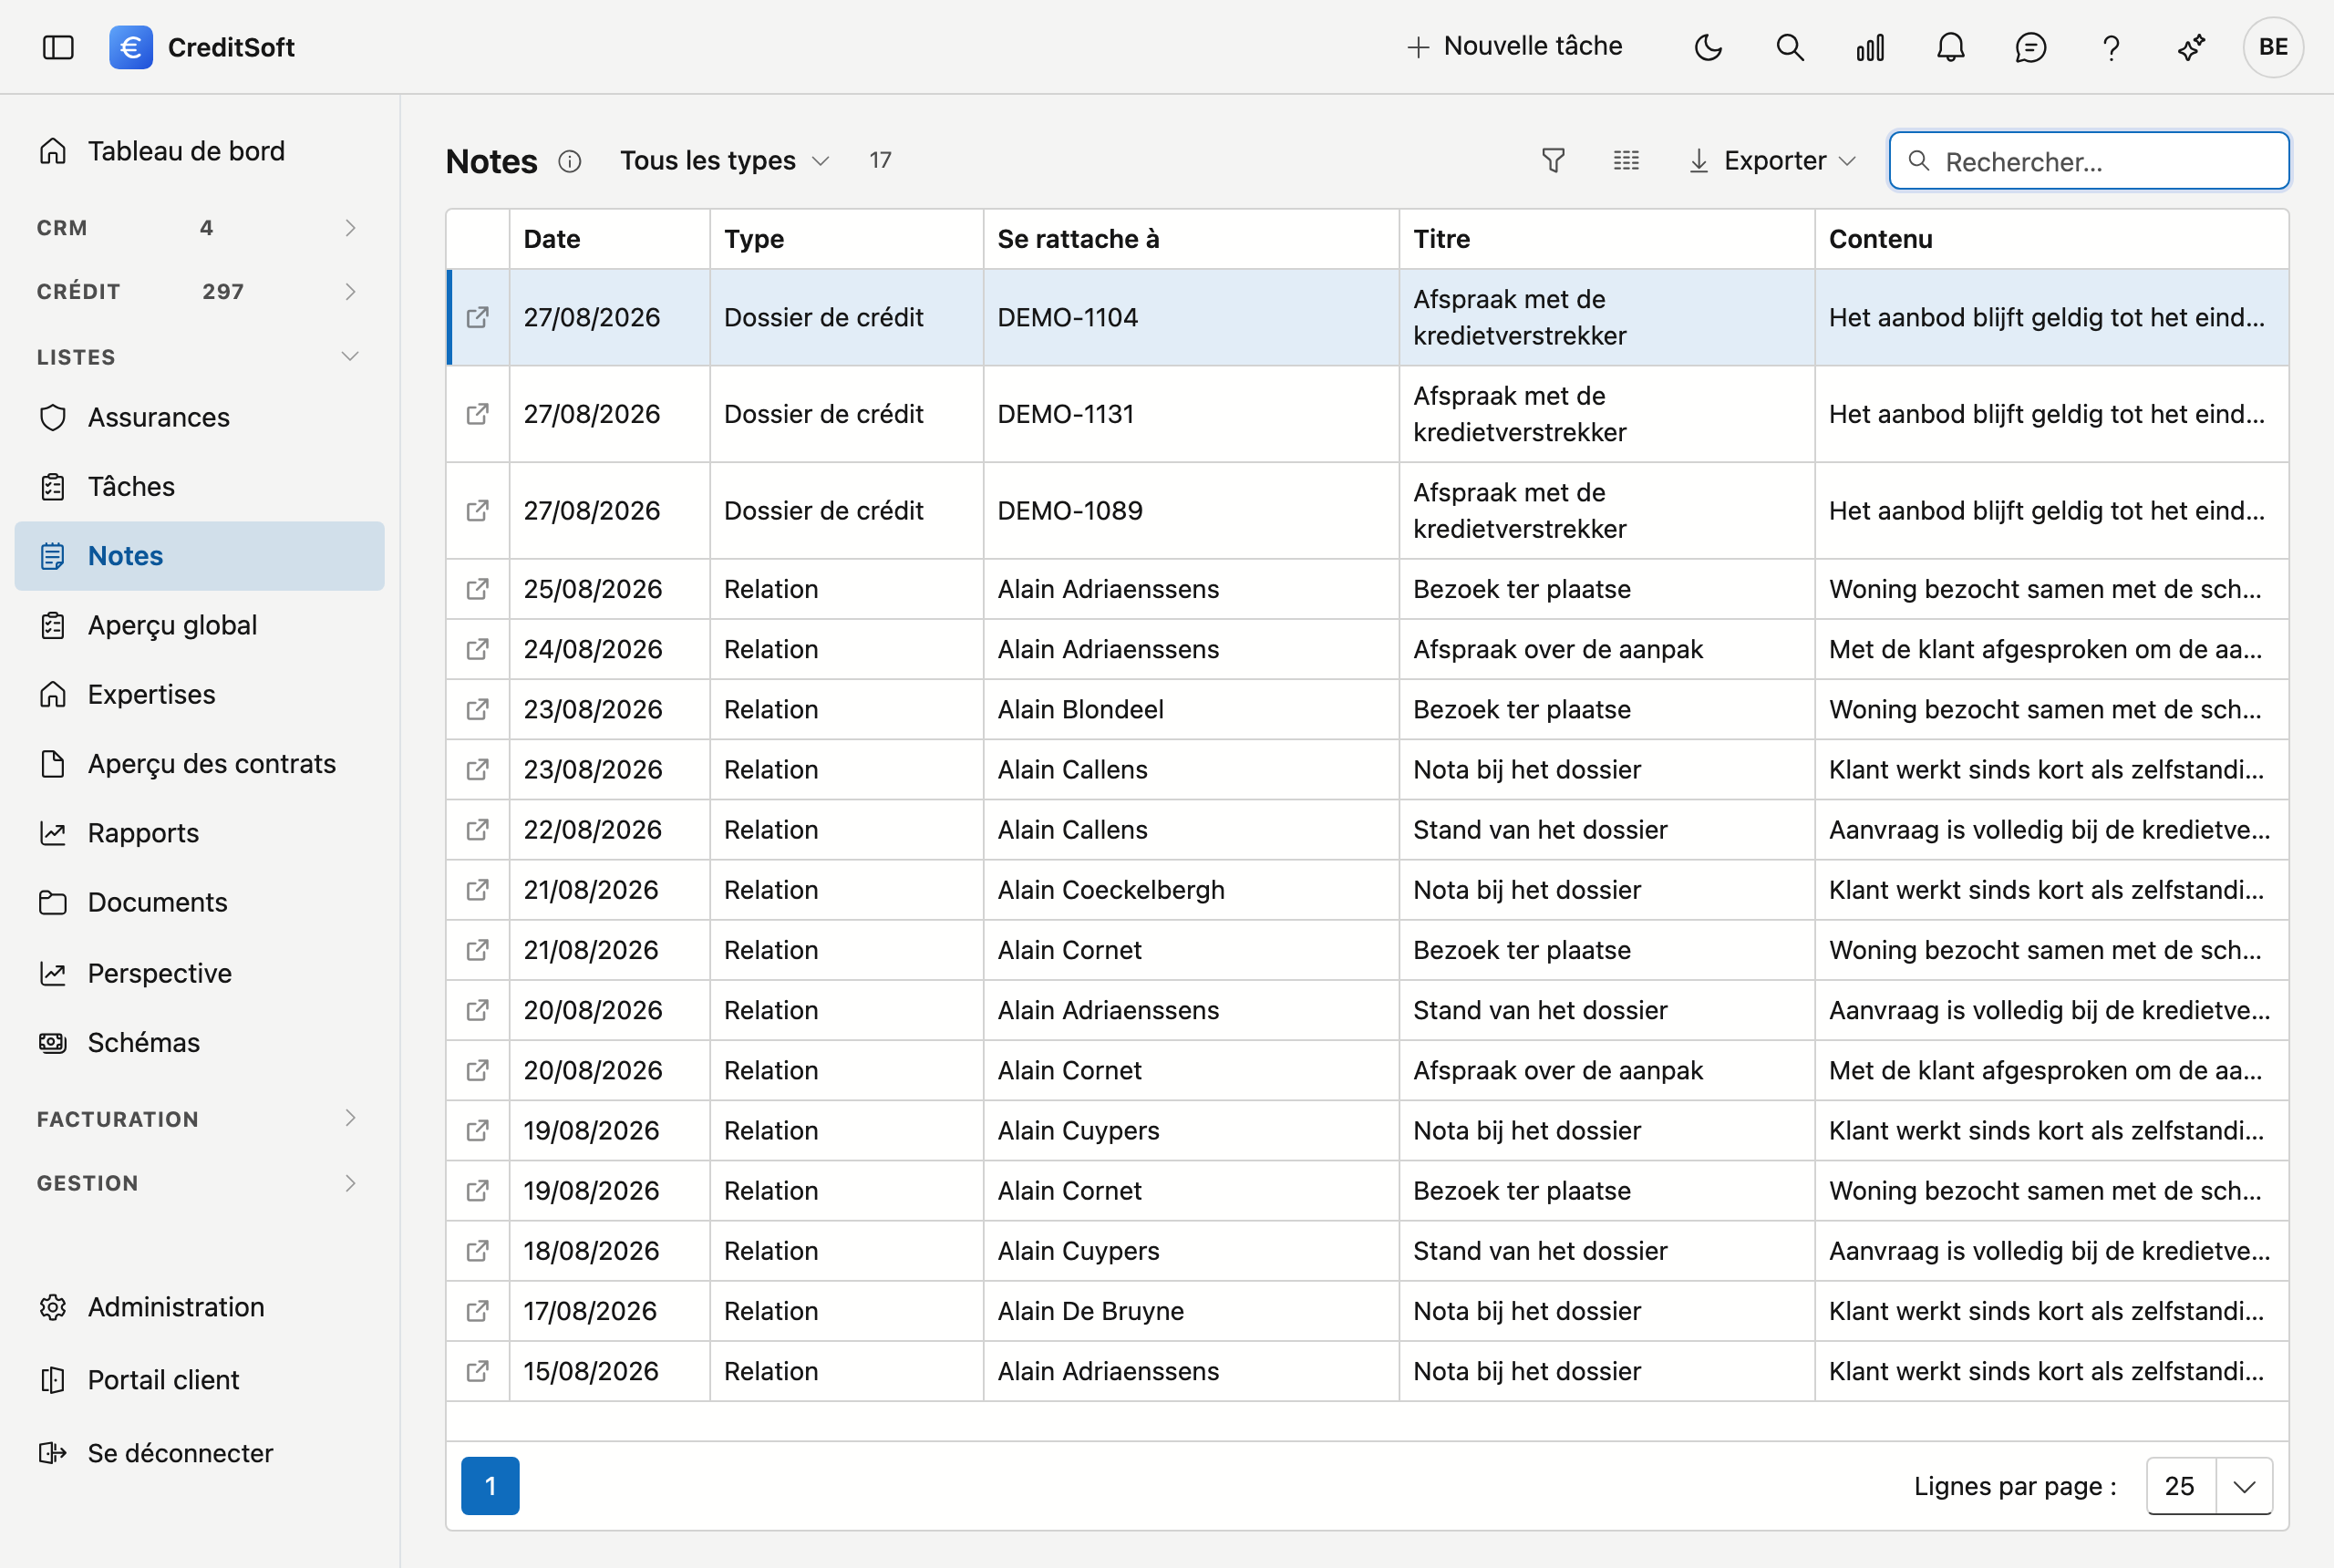Toggle the sidebar panel icon
The width and height of the screenshot is (2334, 1568).
58,47
